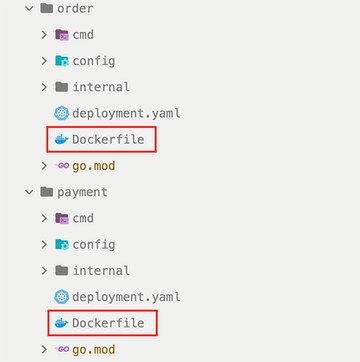Image resolution: width=360 pixels, height=362 pixels.
Task: Select the payment folder label
Action: [82, 192]
